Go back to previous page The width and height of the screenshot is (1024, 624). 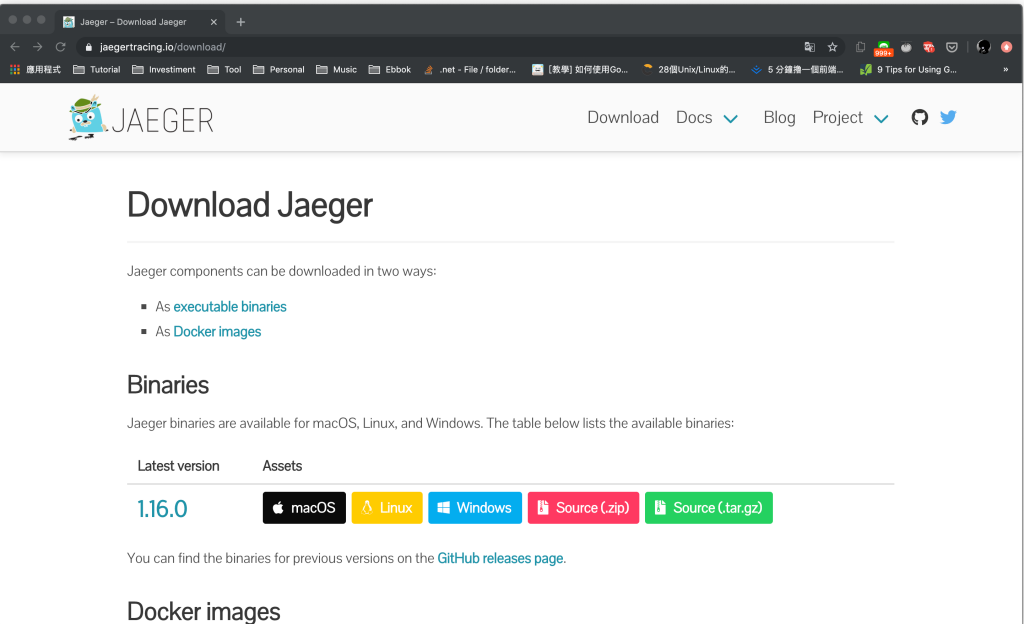(15, 47)
